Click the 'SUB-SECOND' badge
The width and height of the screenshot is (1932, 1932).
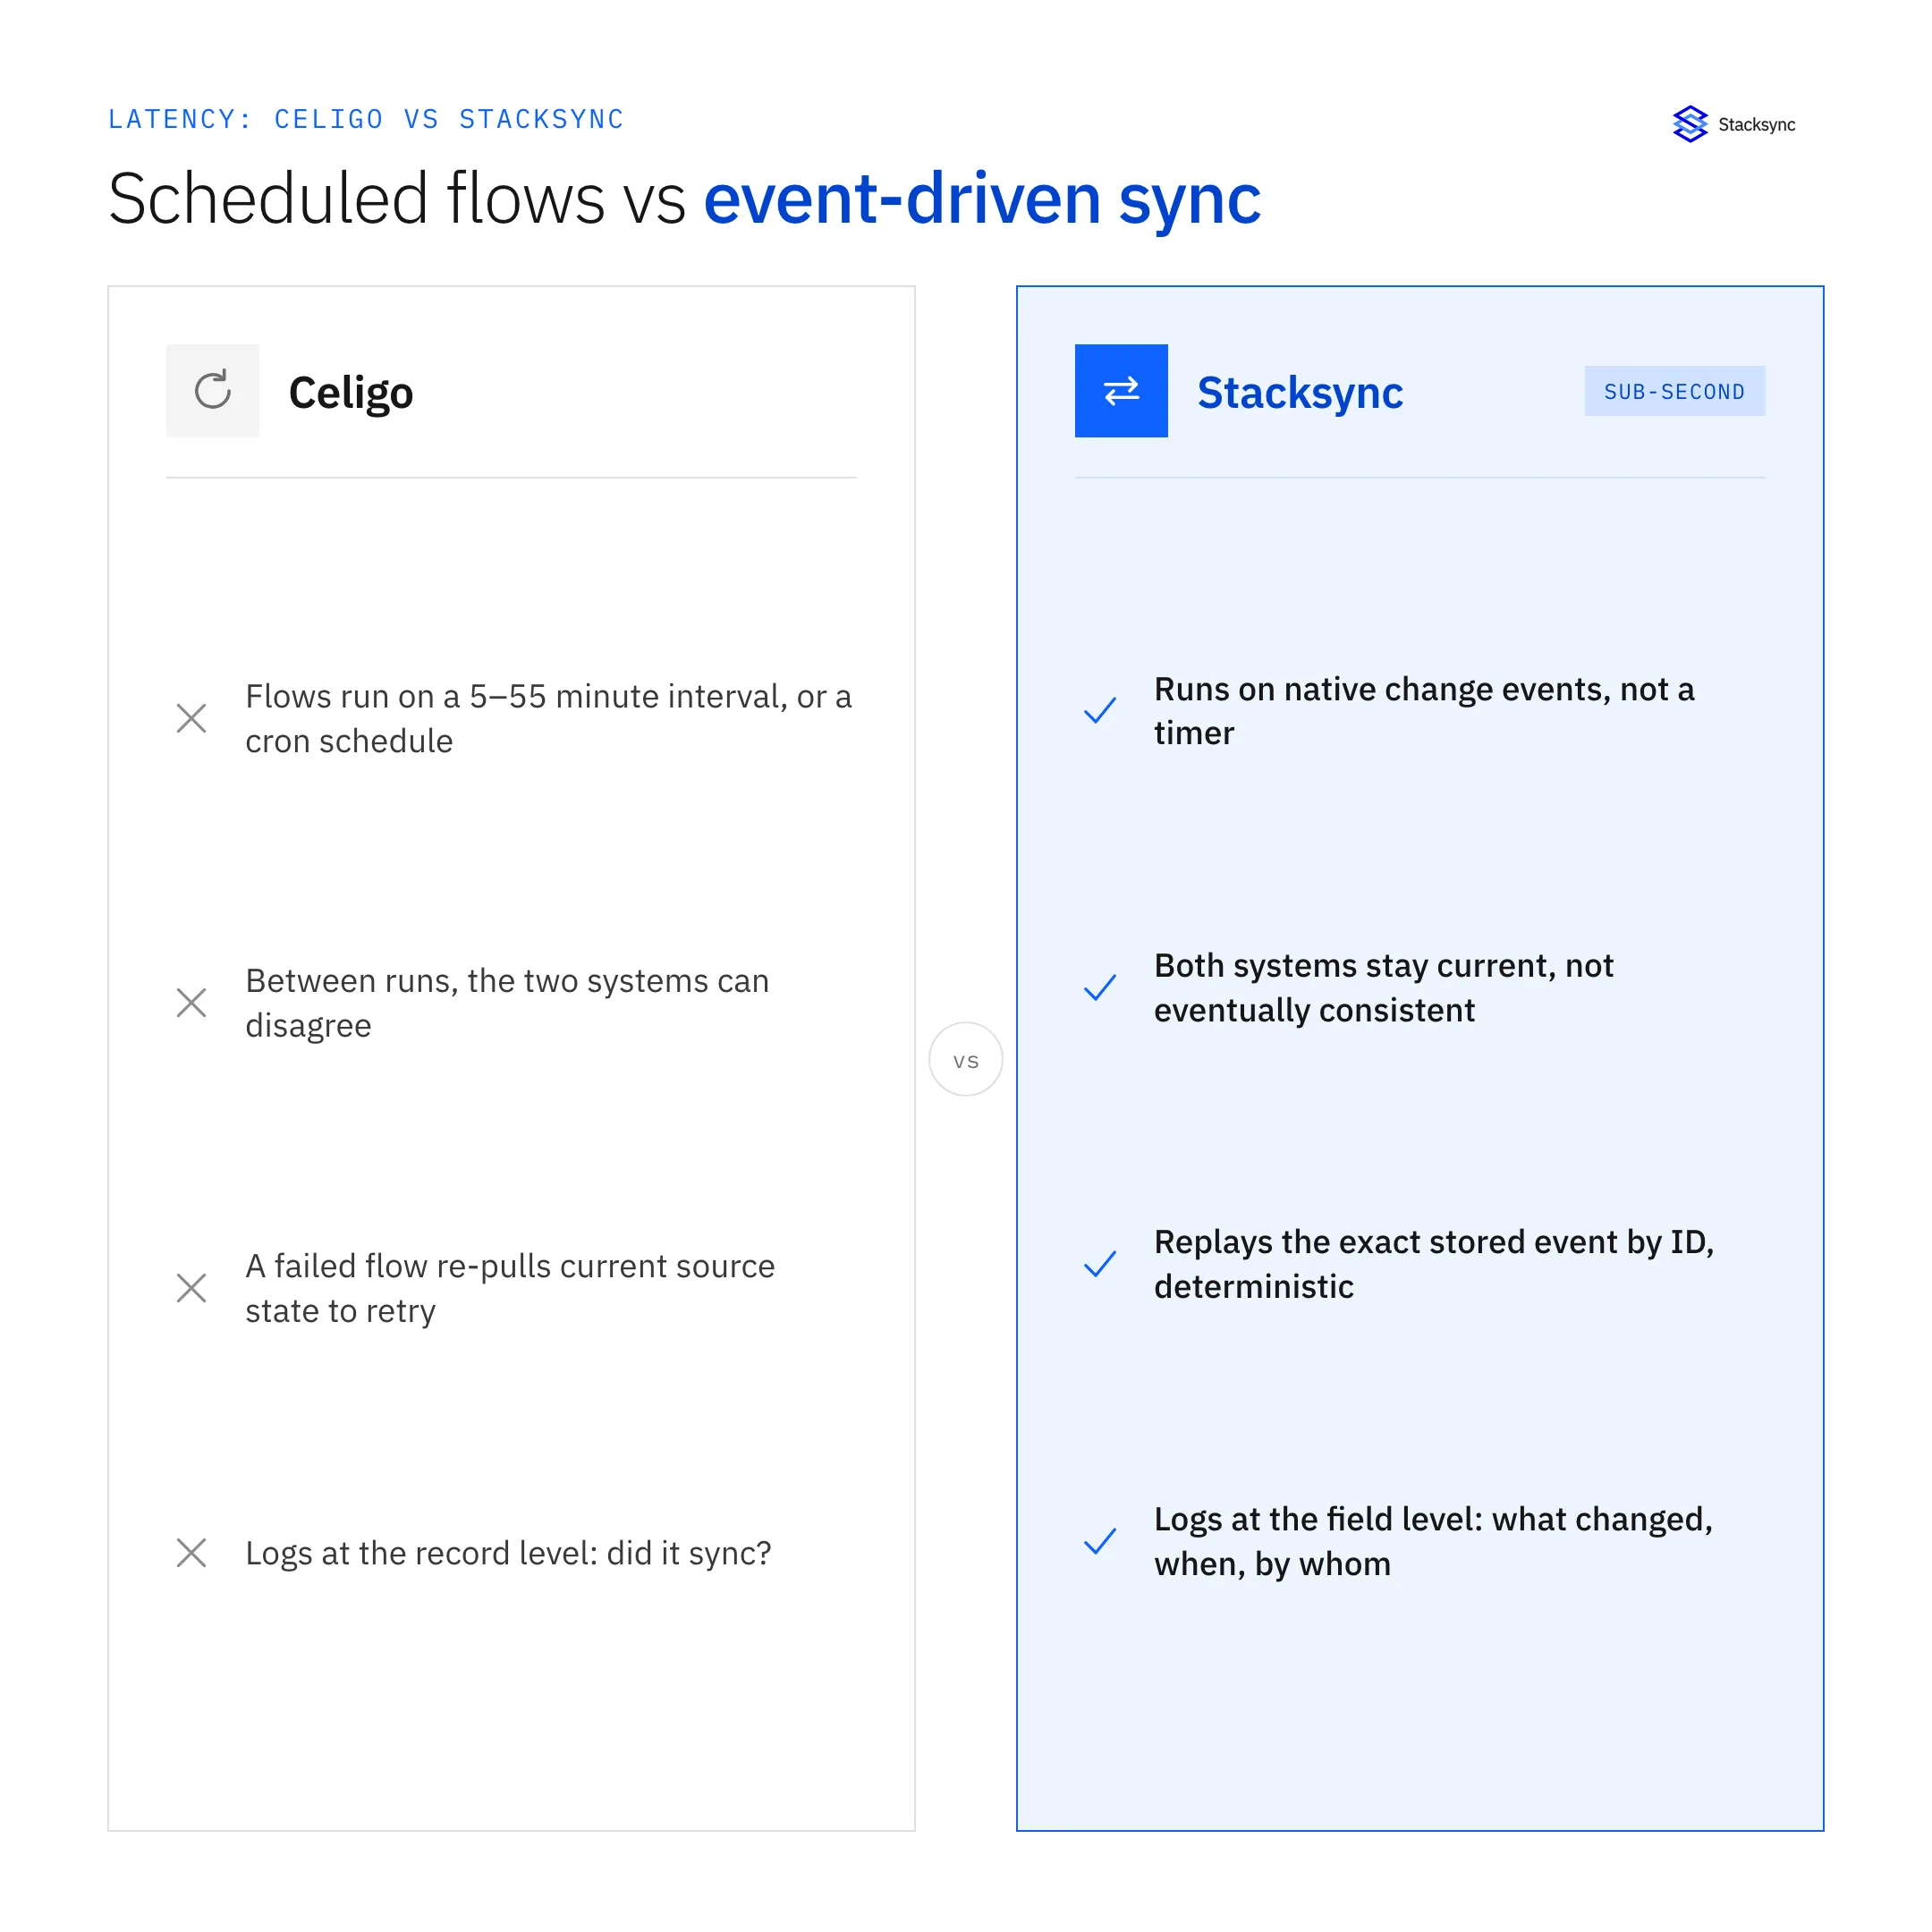(x=1675, y=391)
